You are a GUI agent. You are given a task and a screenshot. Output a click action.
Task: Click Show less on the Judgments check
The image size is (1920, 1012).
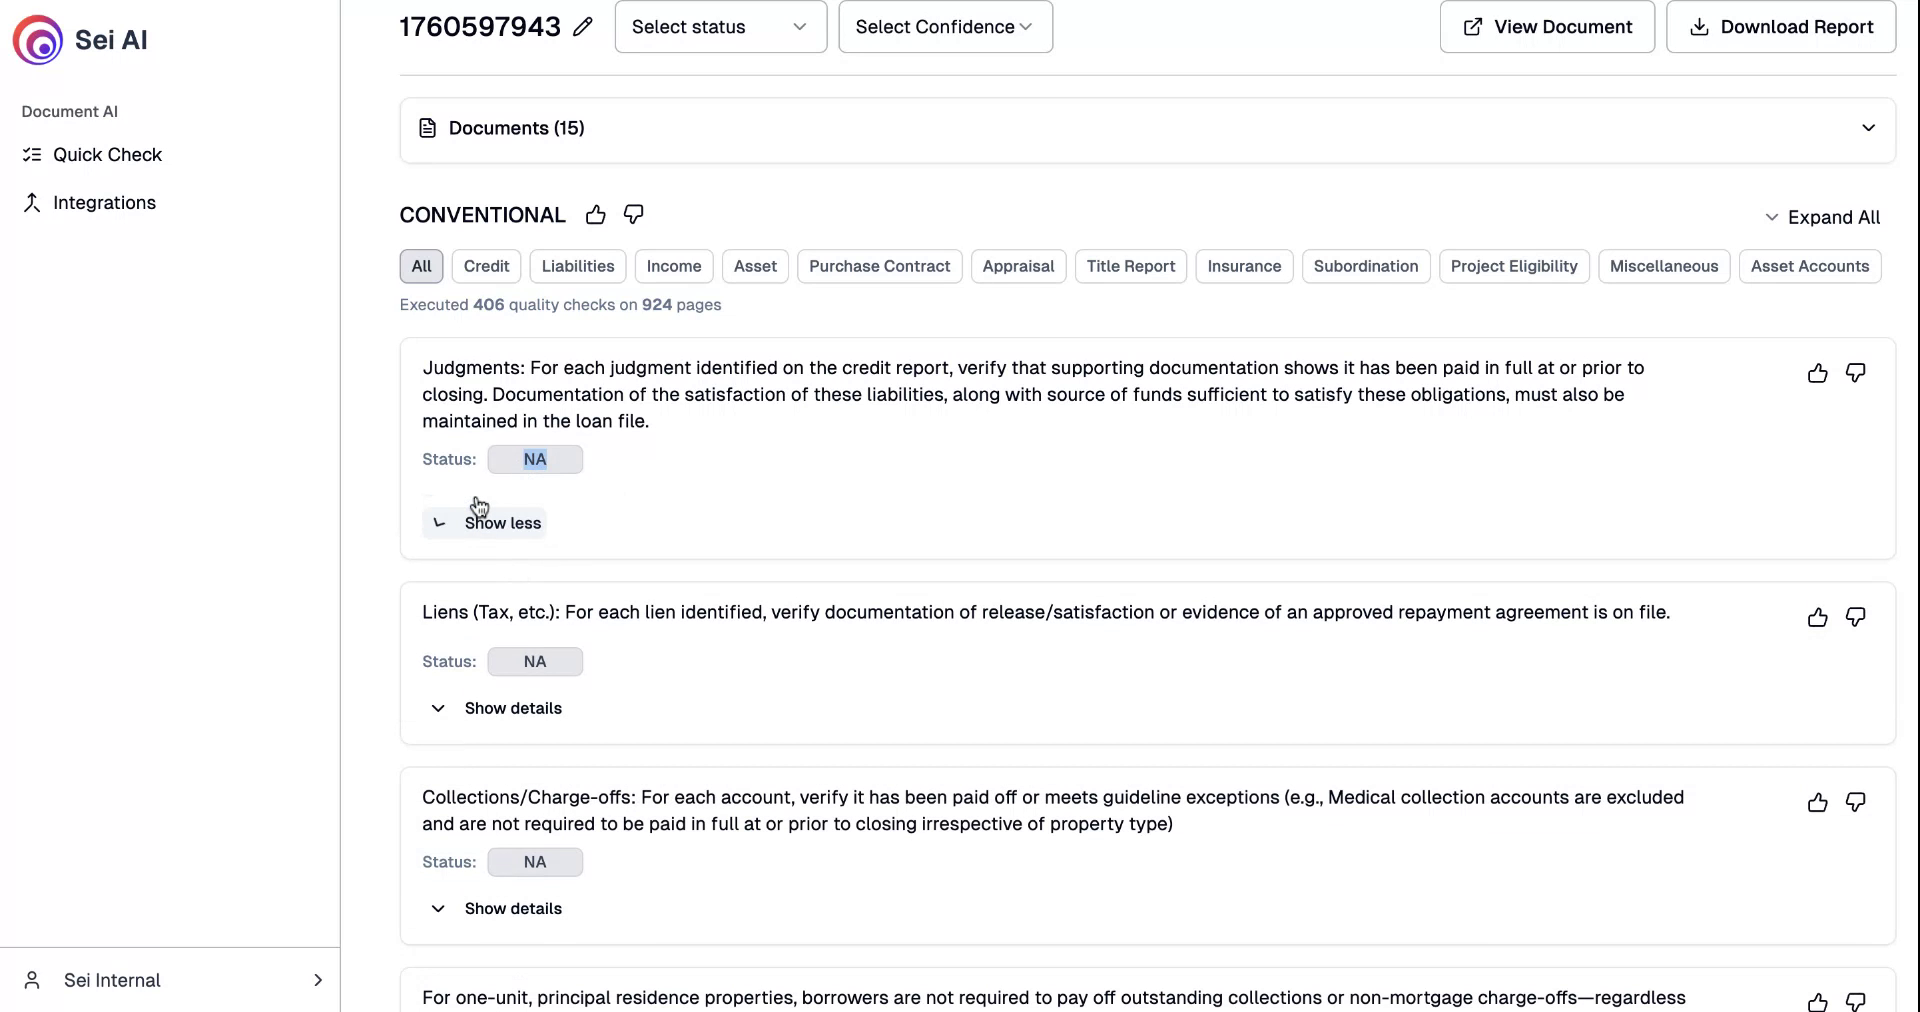tap(503, 523)
